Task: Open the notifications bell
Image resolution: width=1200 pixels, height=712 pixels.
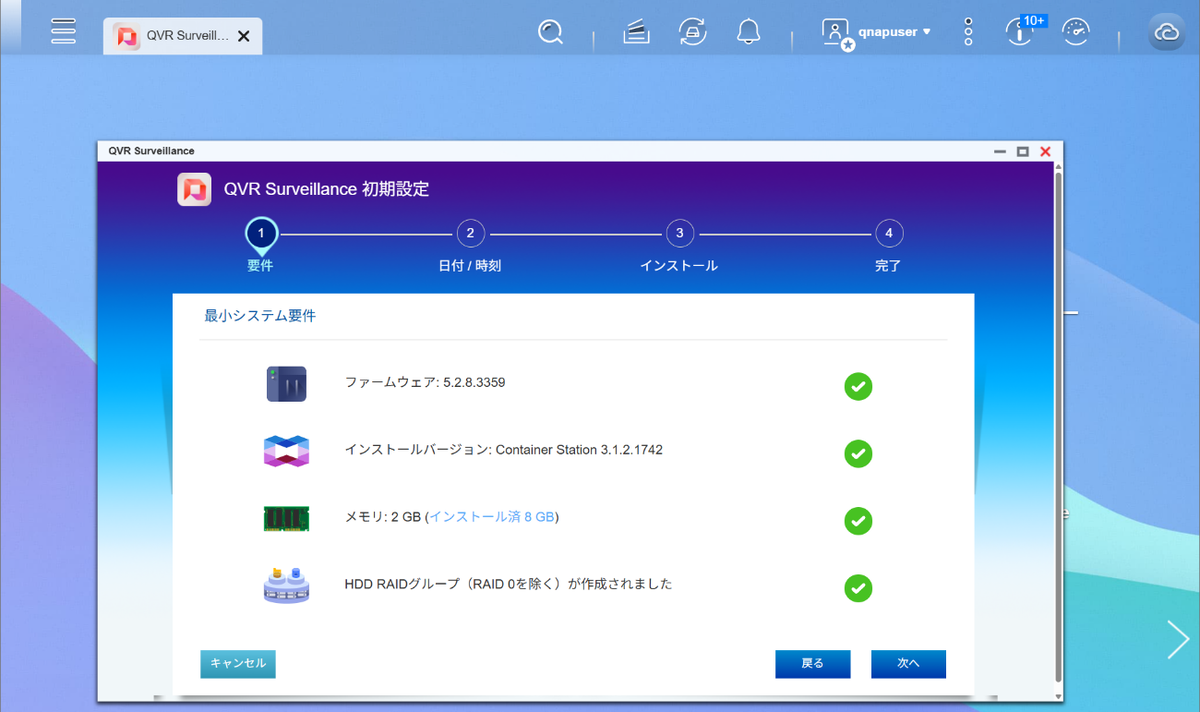Action: (748, 33)
